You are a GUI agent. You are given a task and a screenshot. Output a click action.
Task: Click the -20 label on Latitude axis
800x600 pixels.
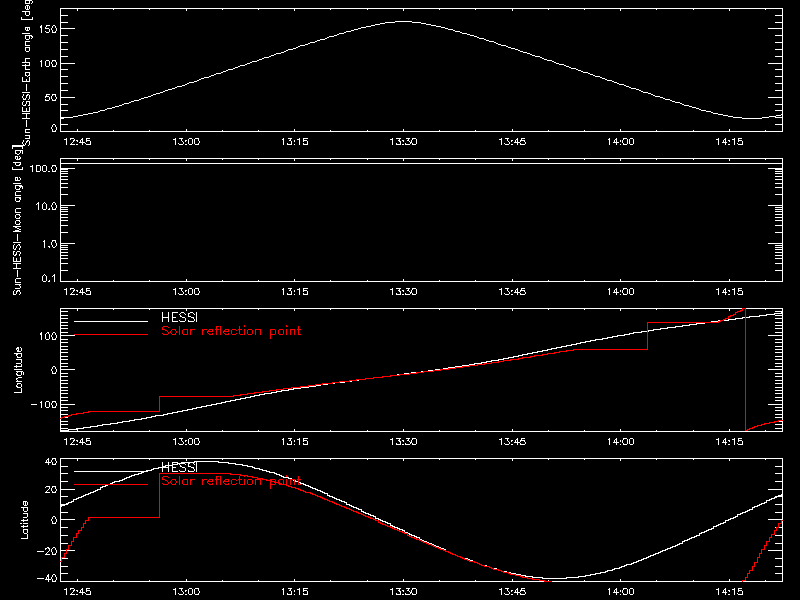[47, 551]
